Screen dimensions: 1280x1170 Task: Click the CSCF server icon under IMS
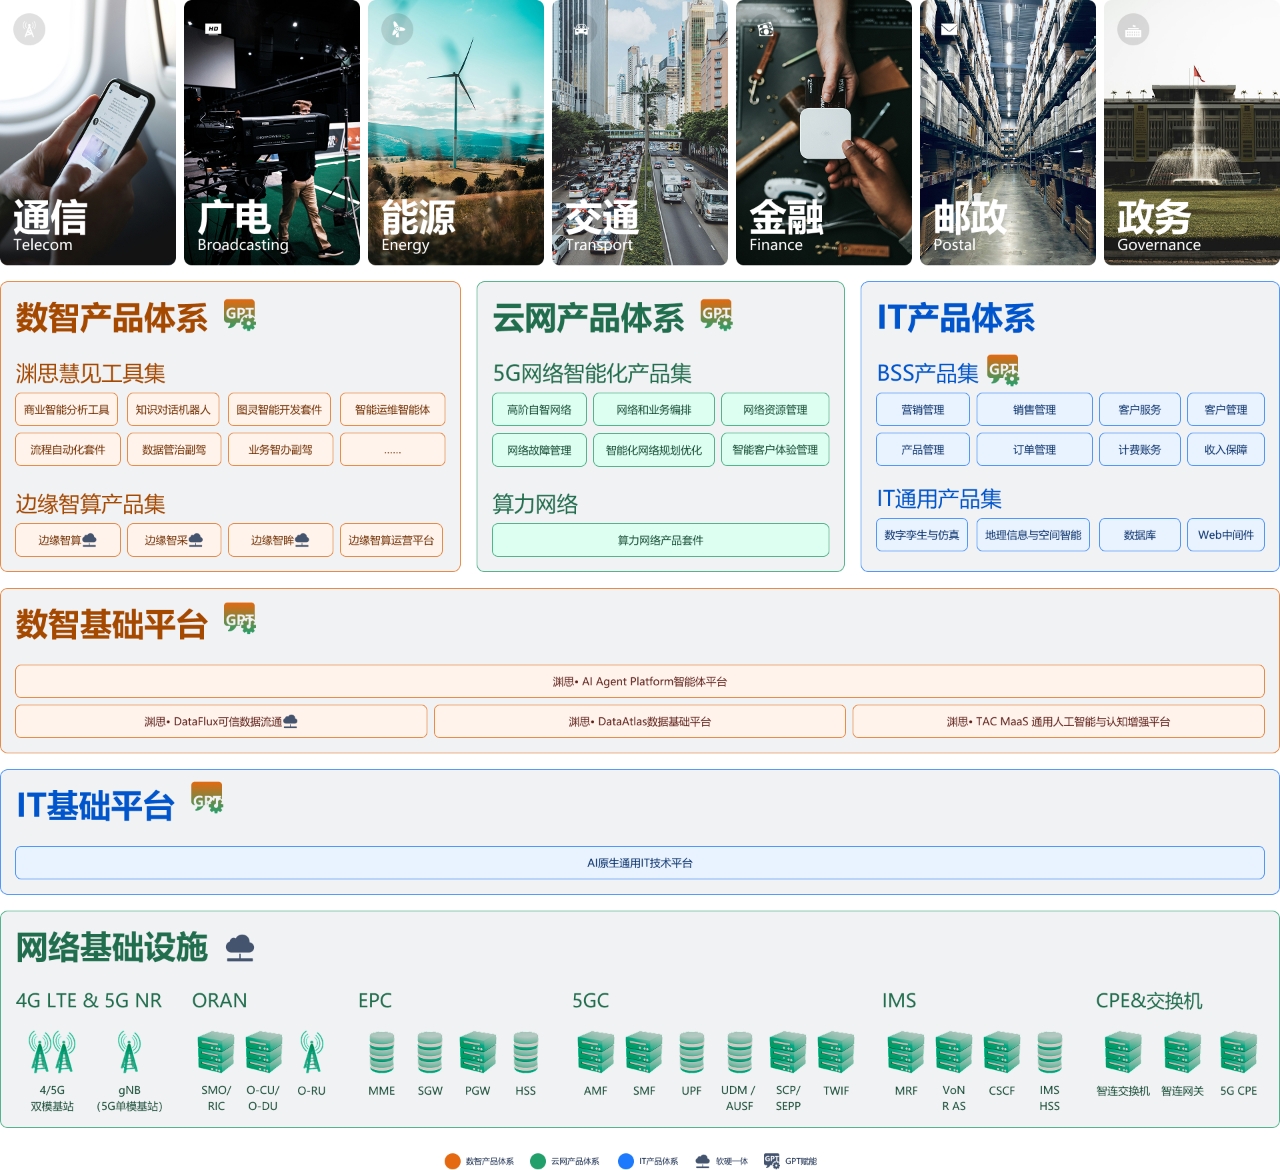(x=1001, y=1053)
